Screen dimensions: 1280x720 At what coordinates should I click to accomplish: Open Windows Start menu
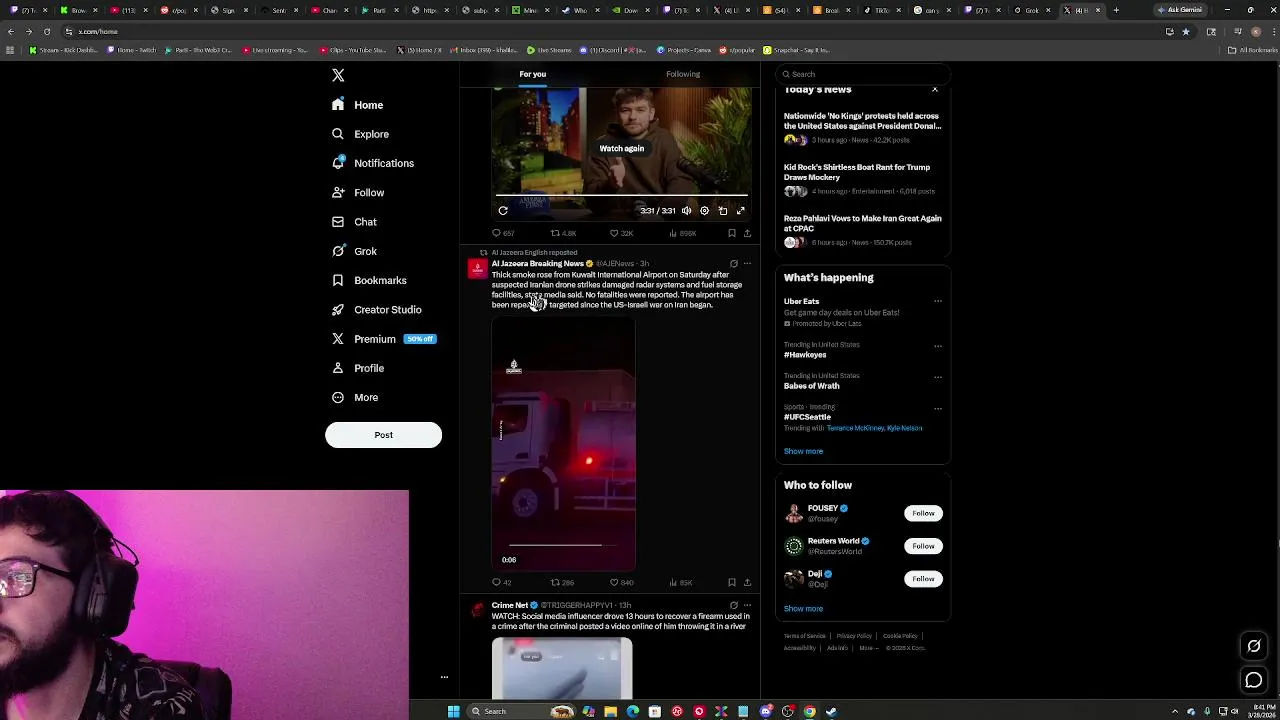453,711
